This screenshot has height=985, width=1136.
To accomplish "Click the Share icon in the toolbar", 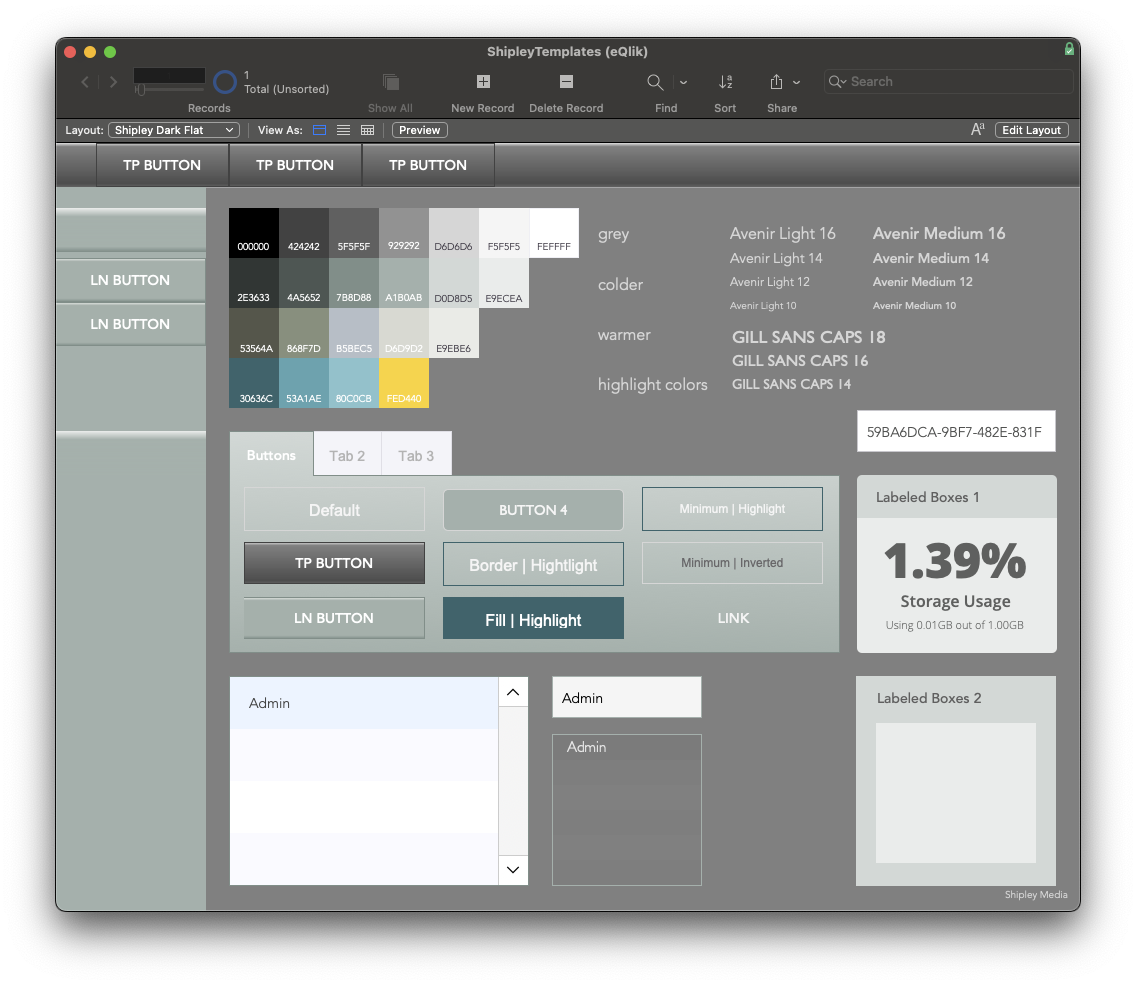I will 779,83.
